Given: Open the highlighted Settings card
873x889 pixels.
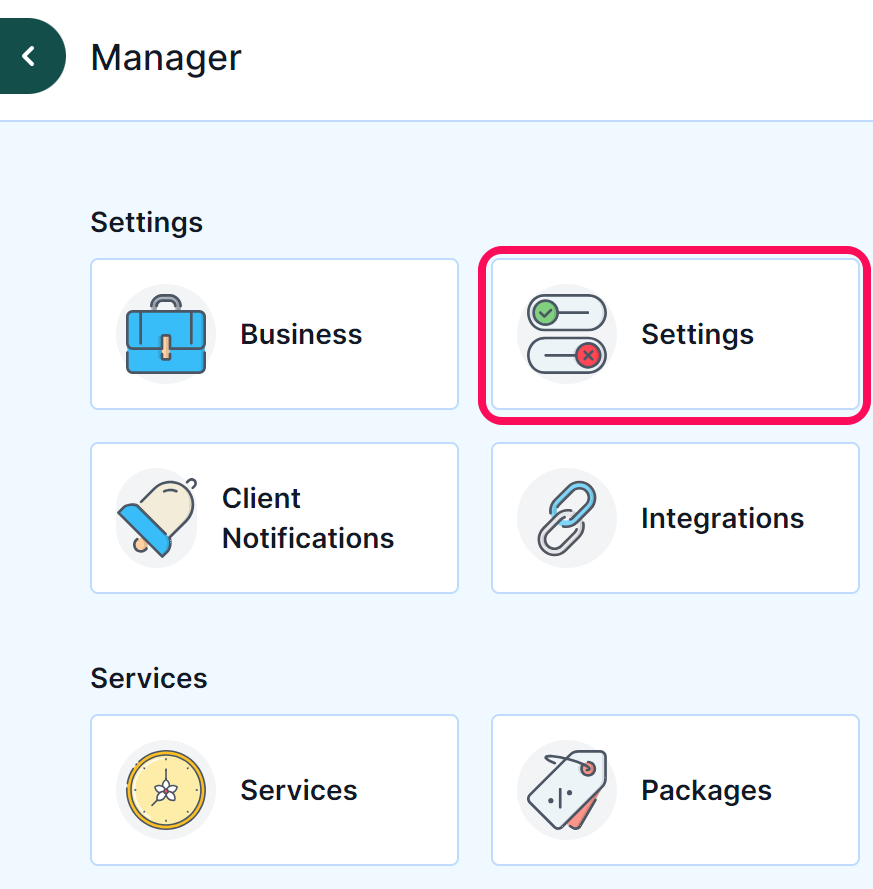Looking at the screenshot, I should tap(675, 334).
